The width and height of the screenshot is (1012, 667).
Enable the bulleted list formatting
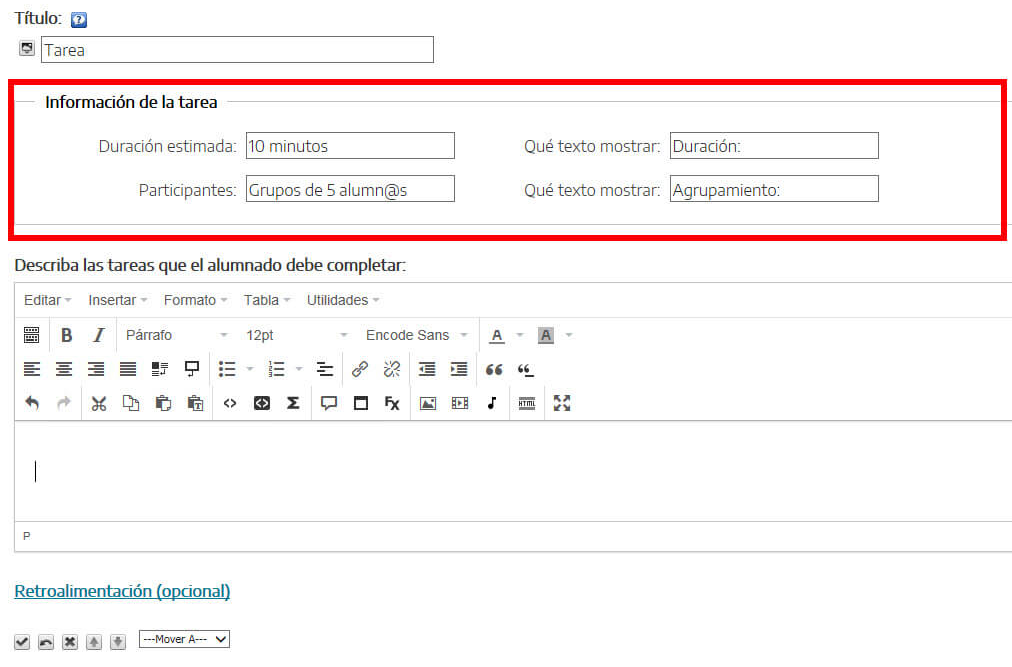(x=228, y=369)
